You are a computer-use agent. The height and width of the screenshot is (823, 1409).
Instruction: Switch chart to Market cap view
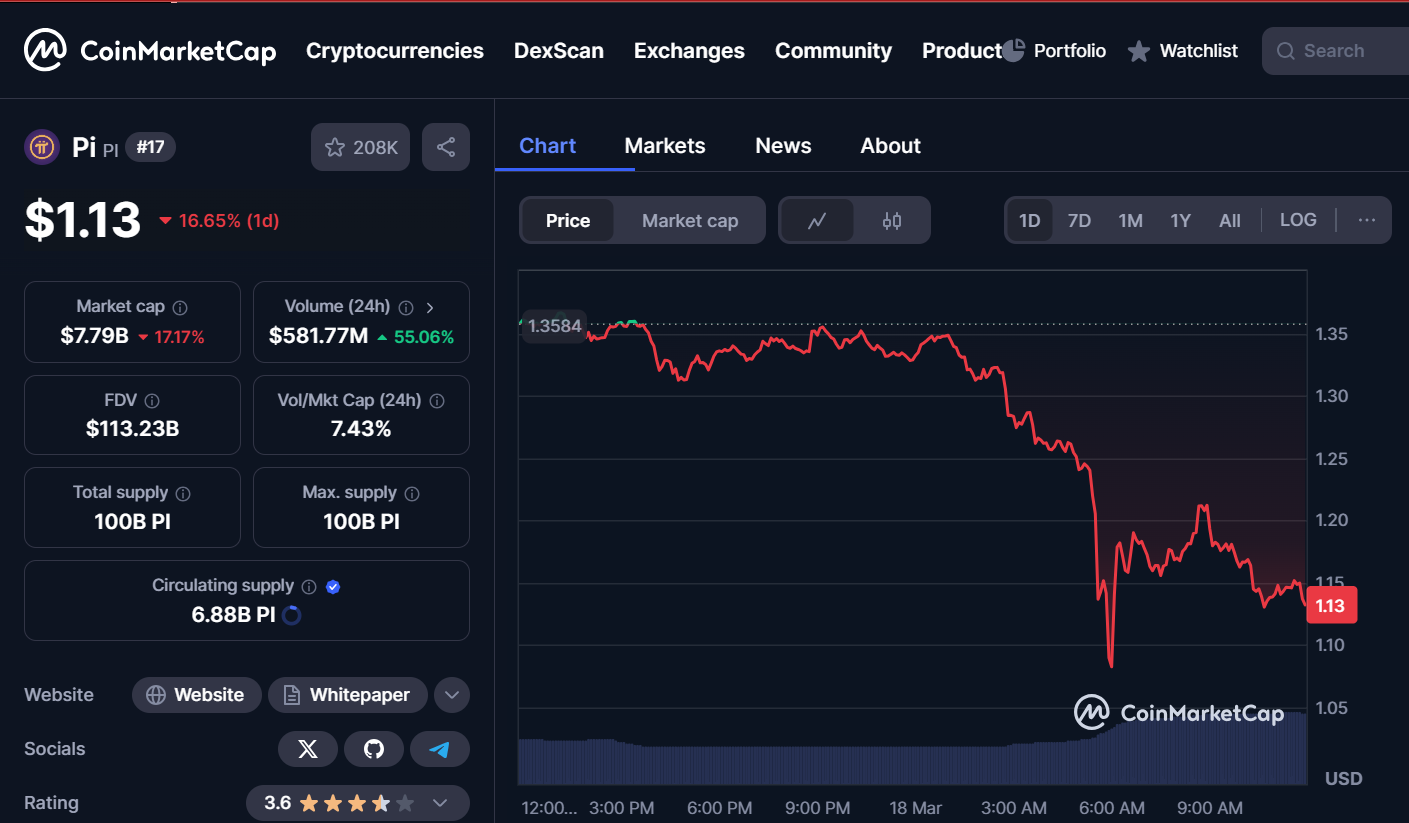[x=690, y=220]
